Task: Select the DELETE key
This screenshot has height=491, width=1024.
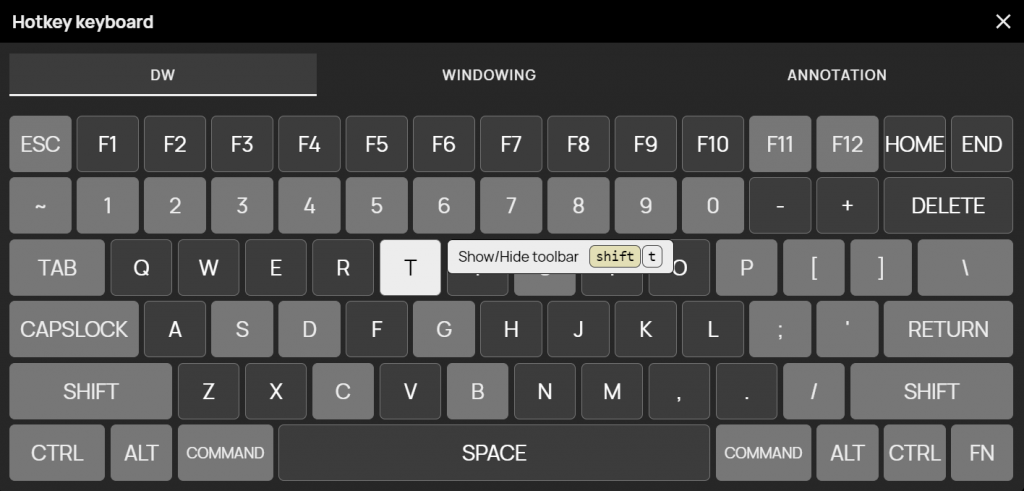Action: [948, 206]
